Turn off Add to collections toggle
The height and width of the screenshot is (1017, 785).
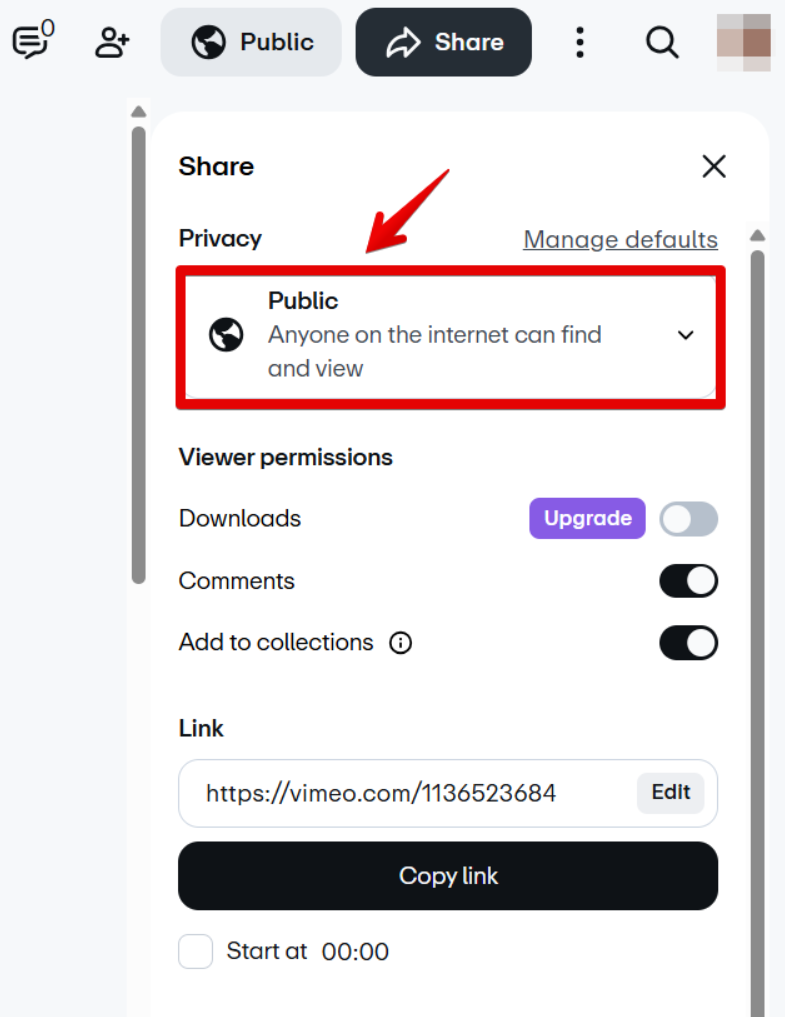click(x=688, y=643)
